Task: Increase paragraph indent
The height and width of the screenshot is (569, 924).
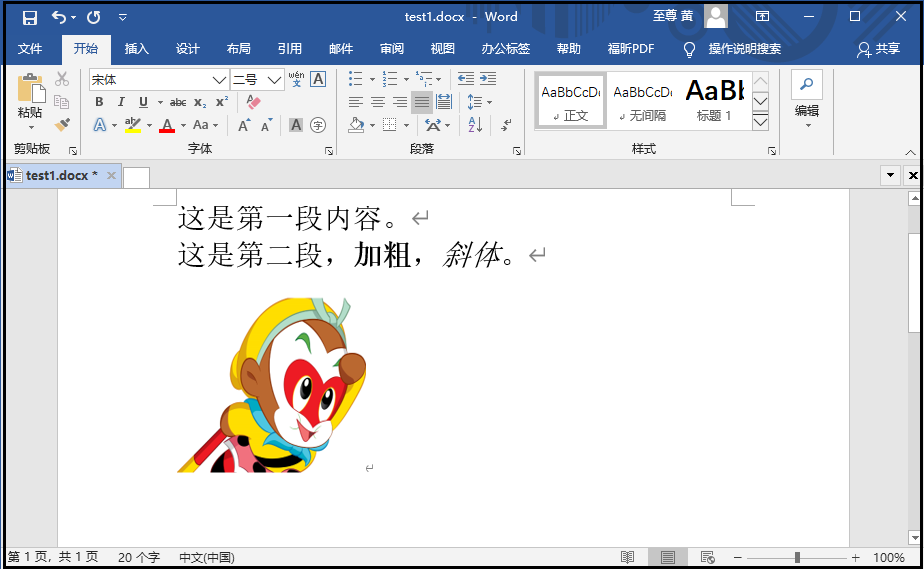Action: coord(488,78)
